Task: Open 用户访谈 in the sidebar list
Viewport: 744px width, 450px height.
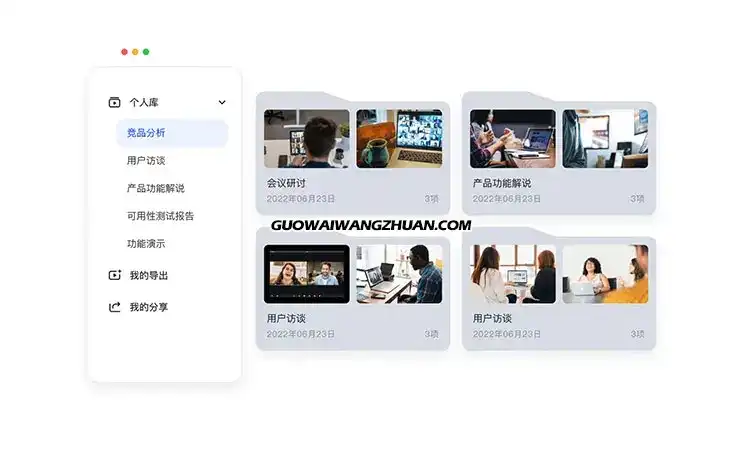Action: click(146, 160)
